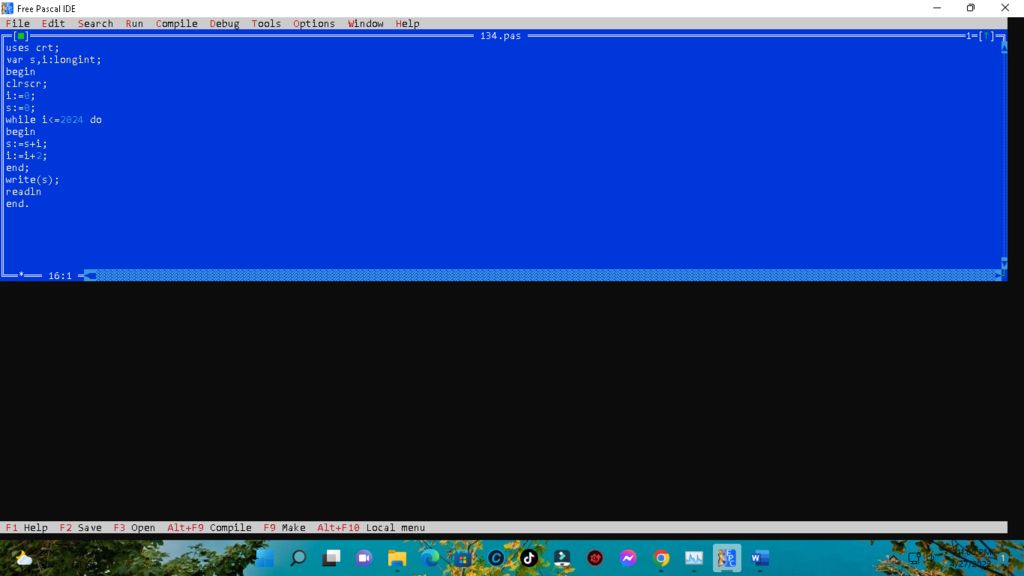
Task: Click F3 Open in the status bar
Action: 134,528
